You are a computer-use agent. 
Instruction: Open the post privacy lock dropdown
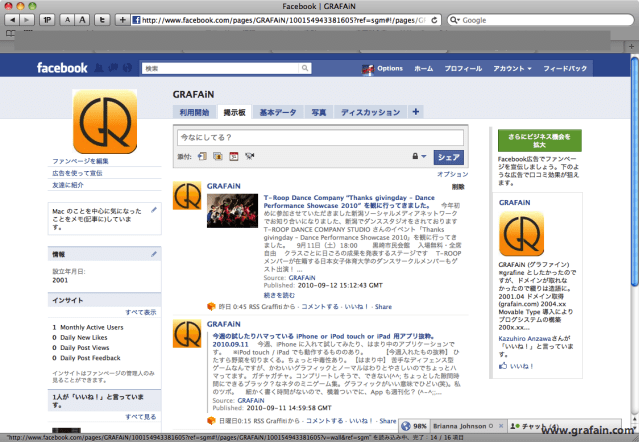419,156
